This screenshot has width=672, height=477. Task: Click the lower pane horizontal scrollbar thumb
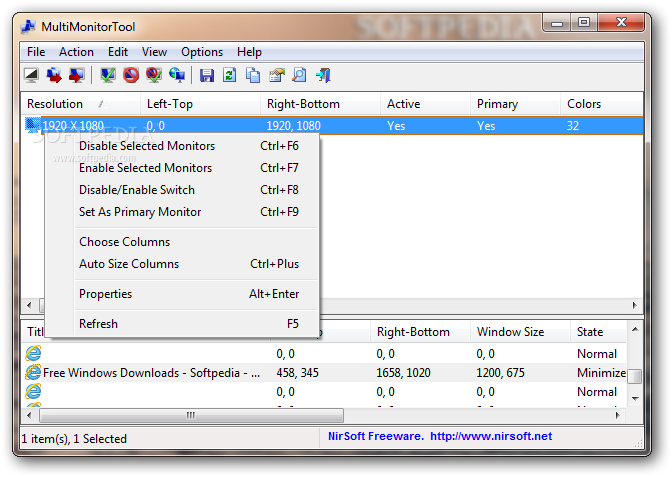(191, 415)
